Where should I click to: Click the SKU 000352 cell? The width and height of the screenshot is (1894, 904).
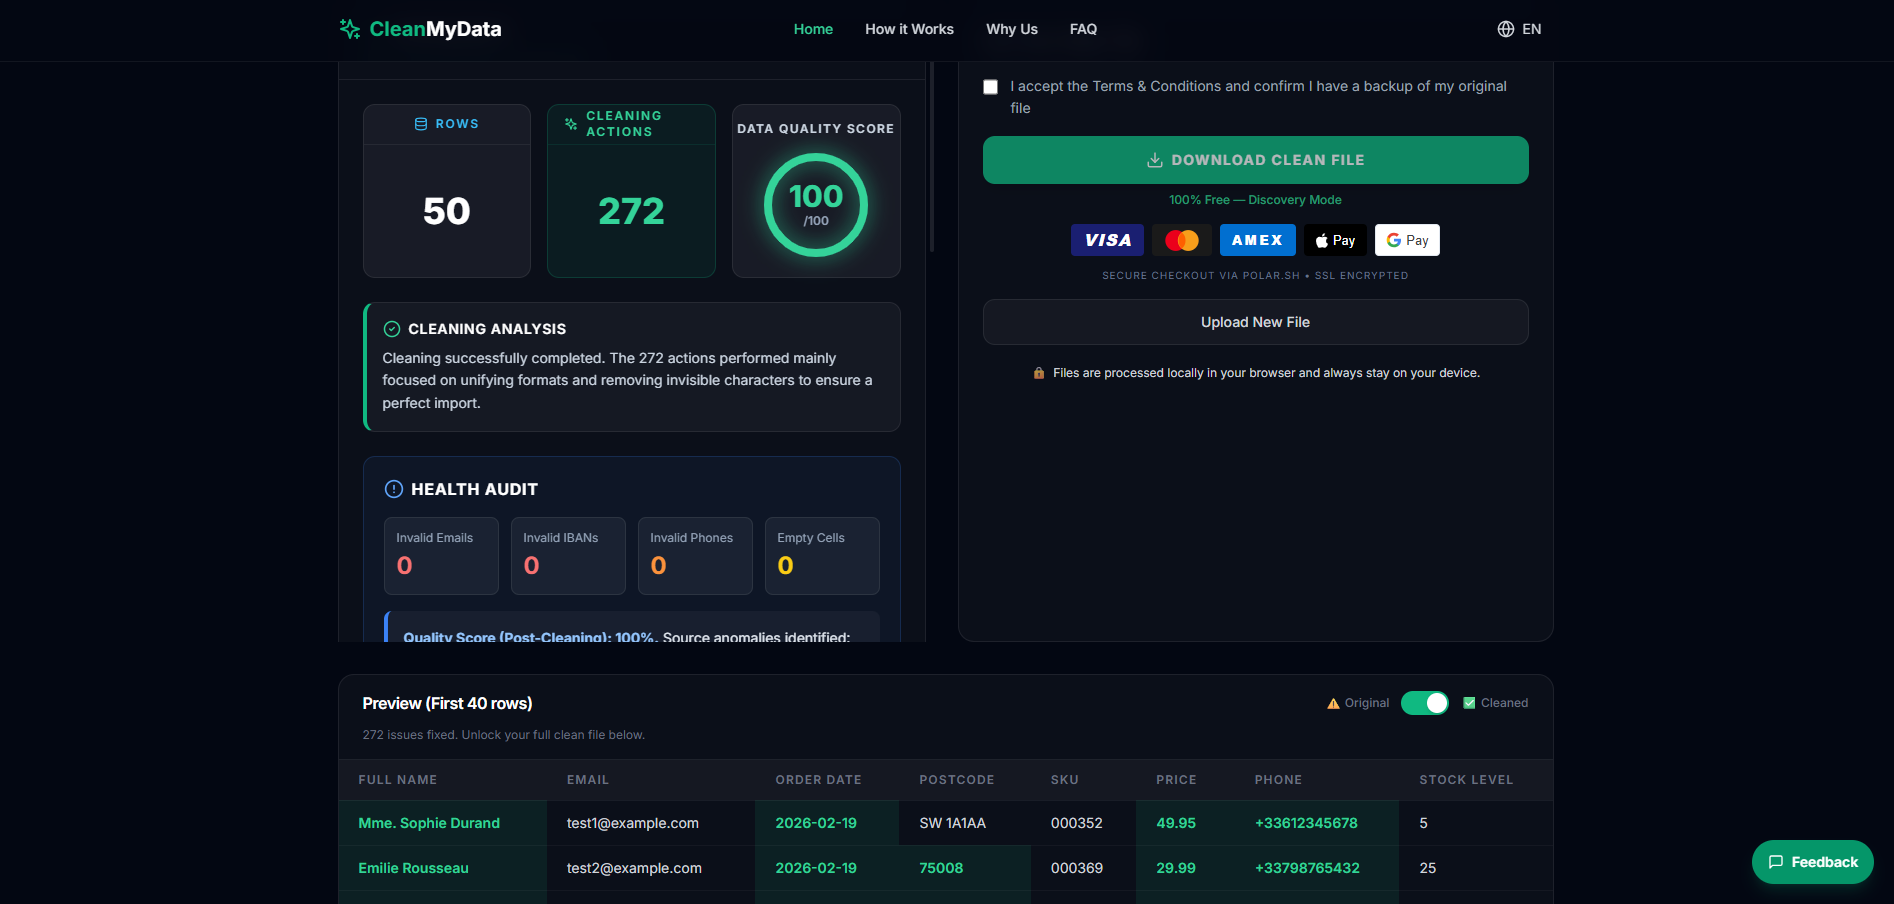pos(1083,823)
